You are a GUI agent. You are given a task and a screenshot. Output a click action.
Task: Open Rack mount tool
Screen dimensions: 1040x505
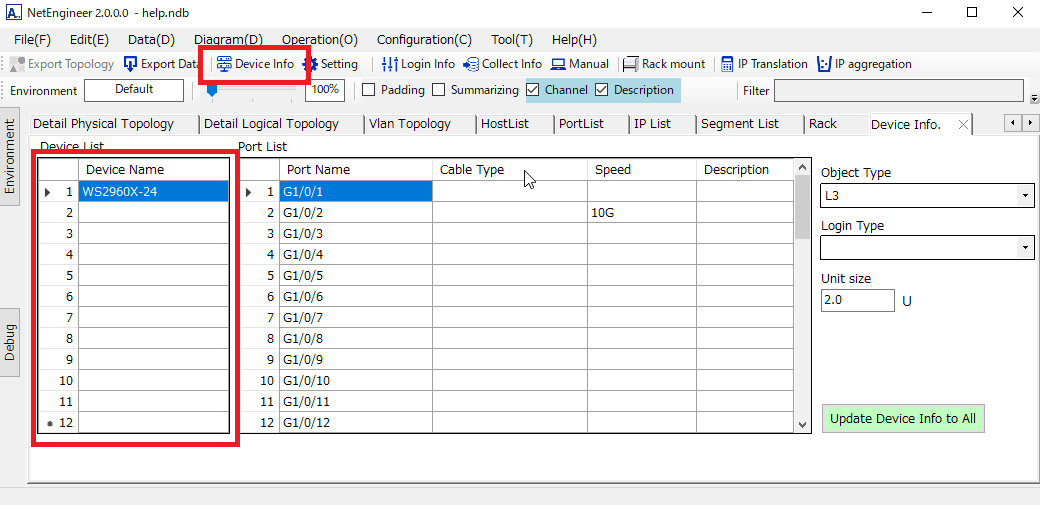[631, 64]
